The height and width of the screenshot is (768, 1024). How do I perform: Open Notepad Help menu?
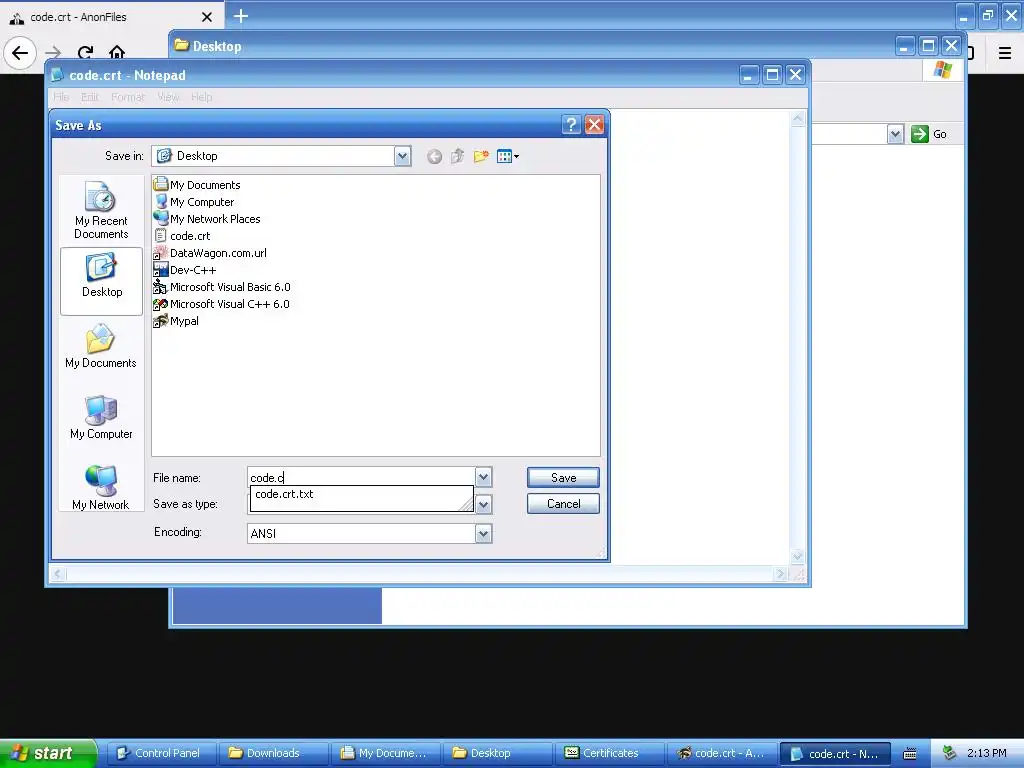tap(202, 97)
